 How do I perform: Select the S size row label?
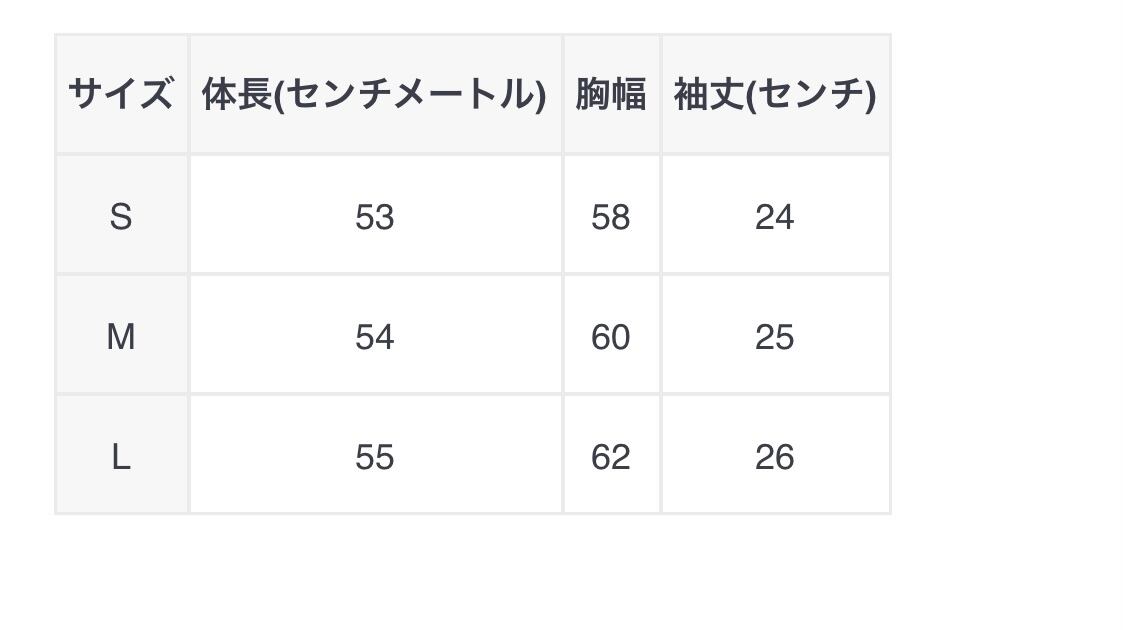pos(121,216)
